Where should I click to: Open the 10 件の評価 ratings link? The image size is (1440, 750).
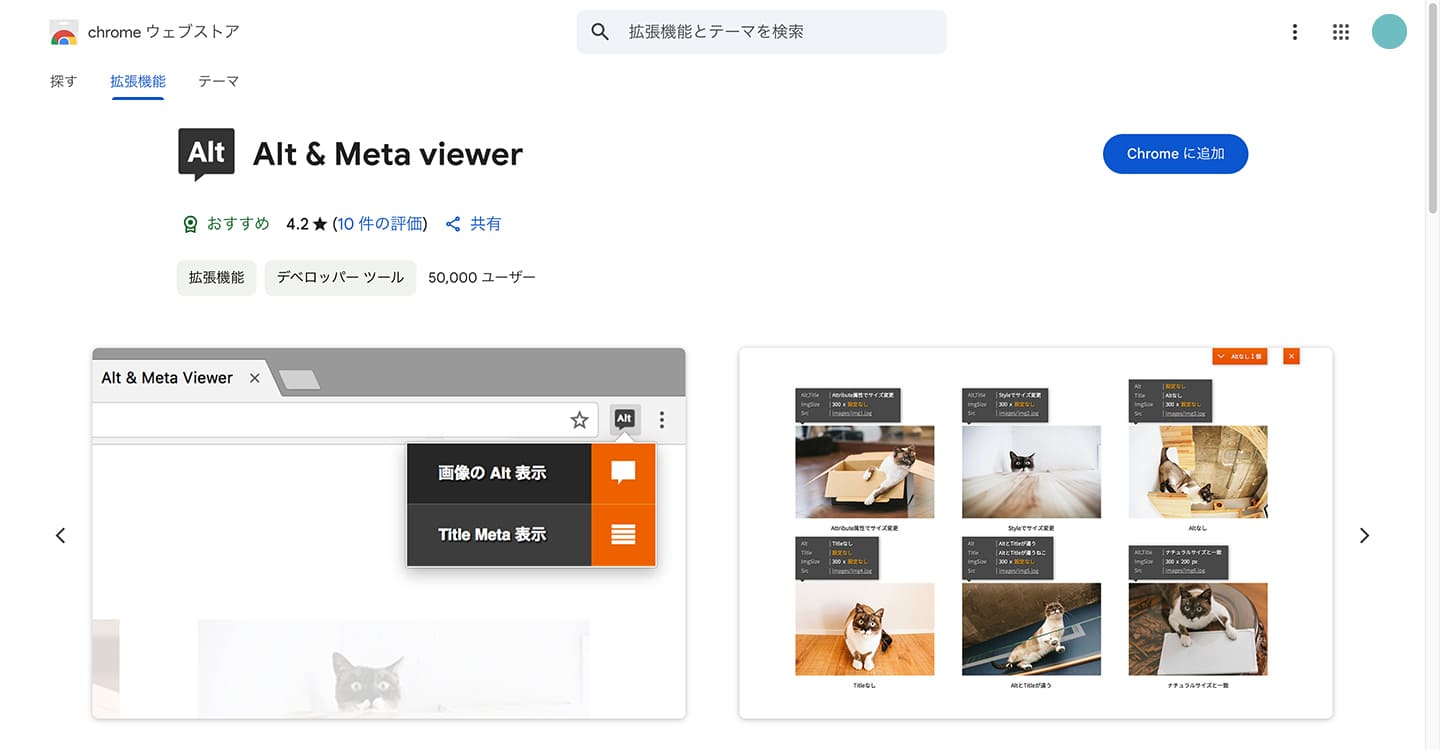coord(380,224)
